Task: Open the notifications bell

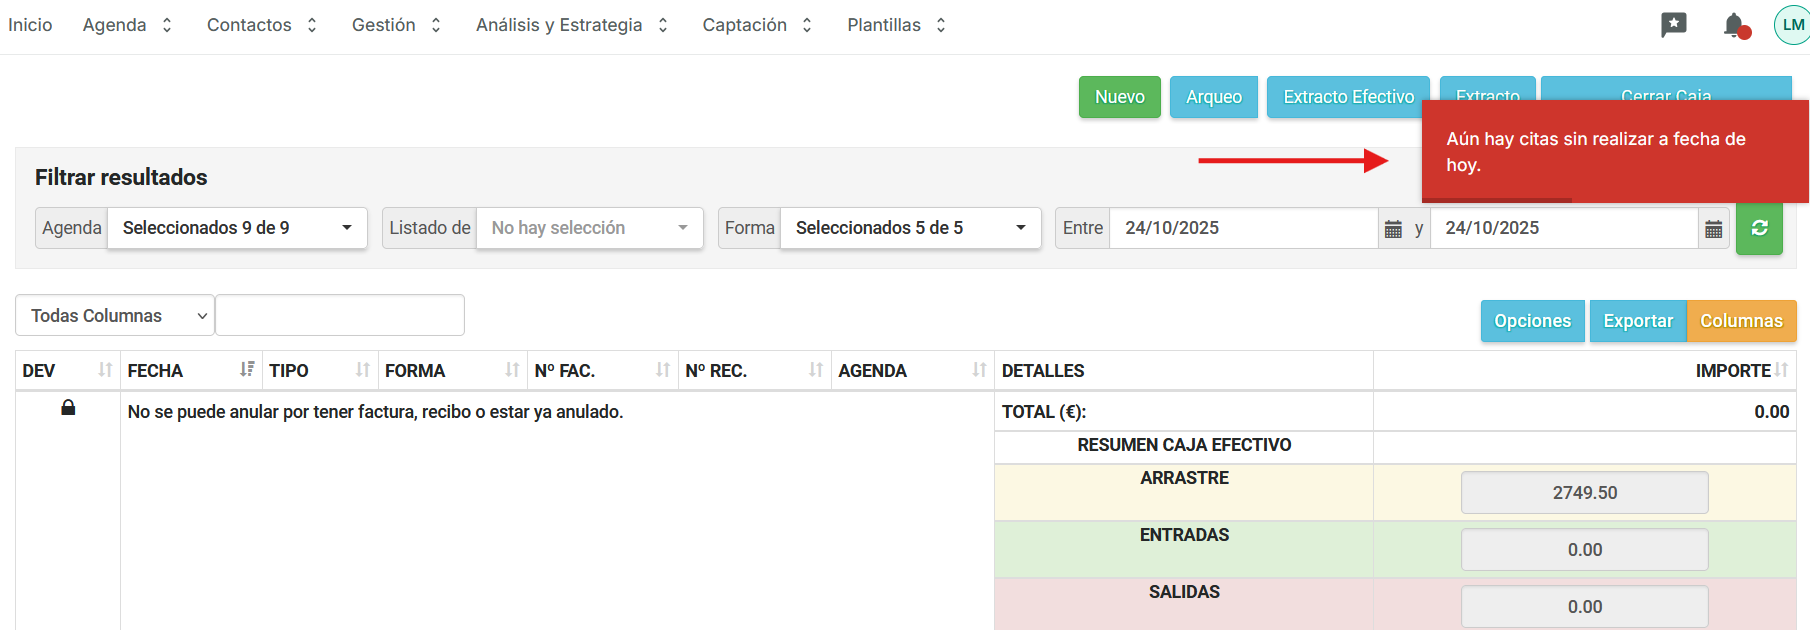Action: click(1735, 25)
